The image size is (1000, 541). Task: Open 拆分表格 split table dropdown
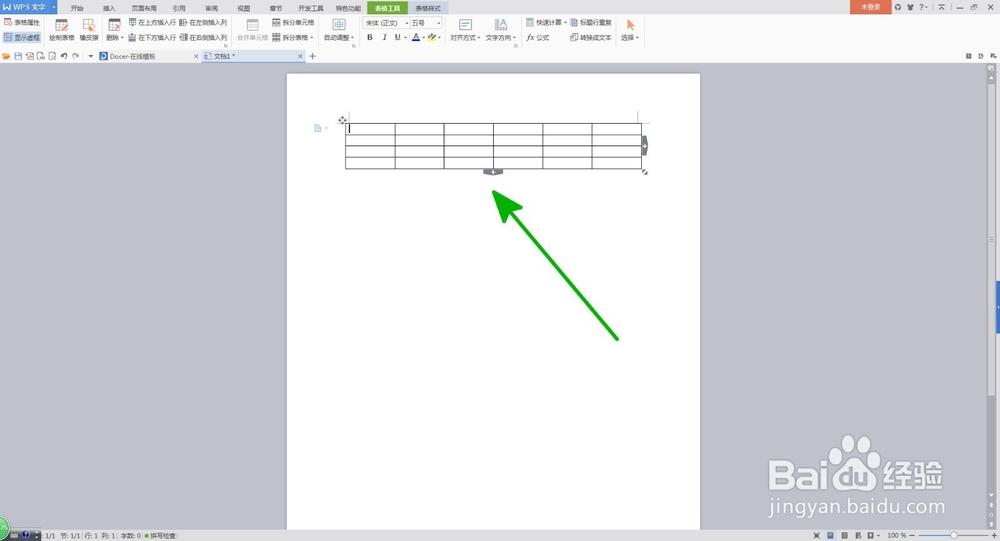(293, 38)
